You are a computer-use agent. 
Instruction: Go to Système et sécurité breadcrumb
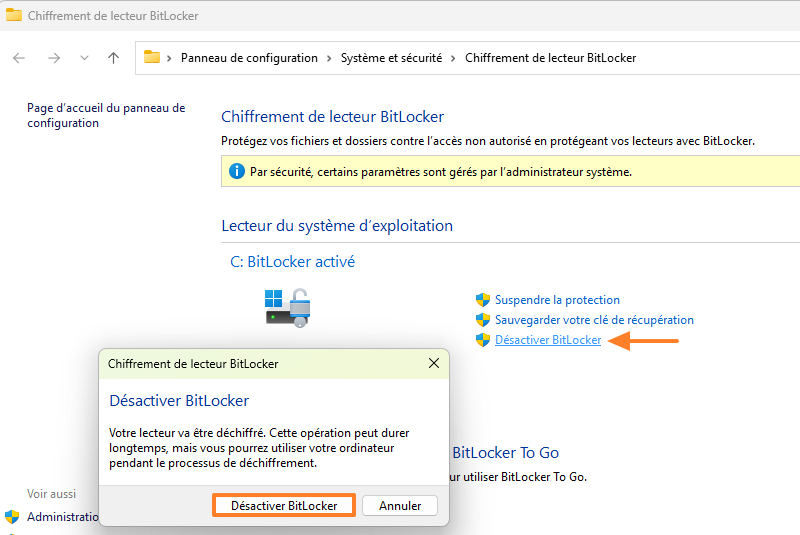pyautogui.click(x=391, y=58)
